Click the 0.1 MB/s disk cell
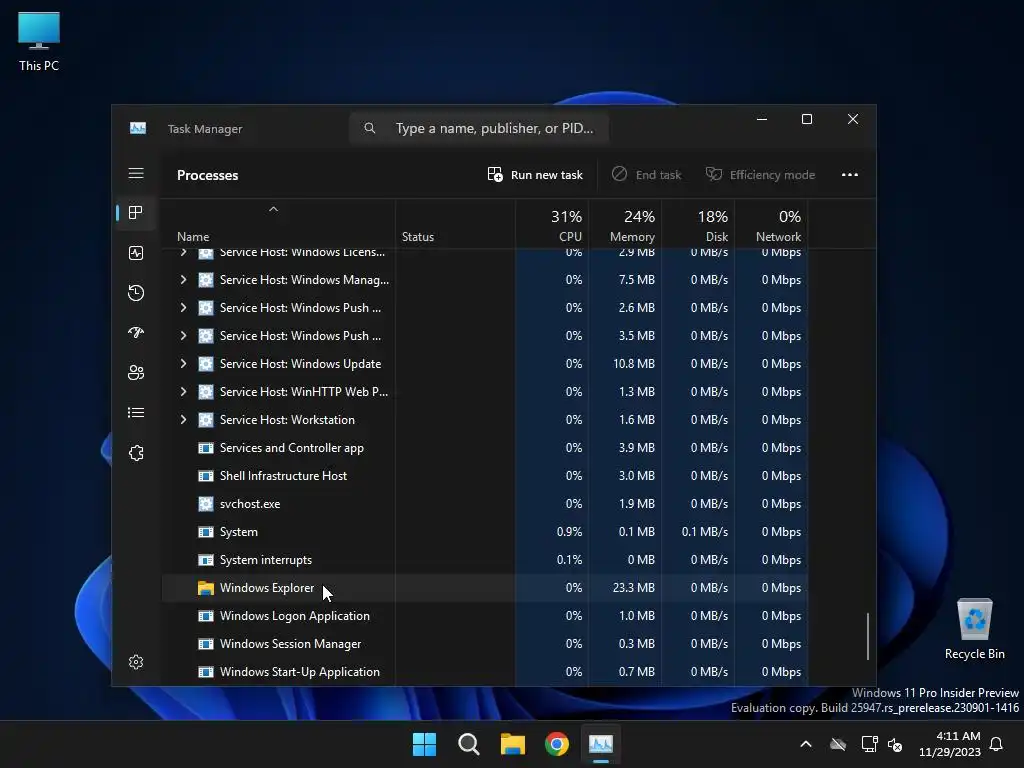Viewport: 1024px width, 768px height. tap(698, 532)
